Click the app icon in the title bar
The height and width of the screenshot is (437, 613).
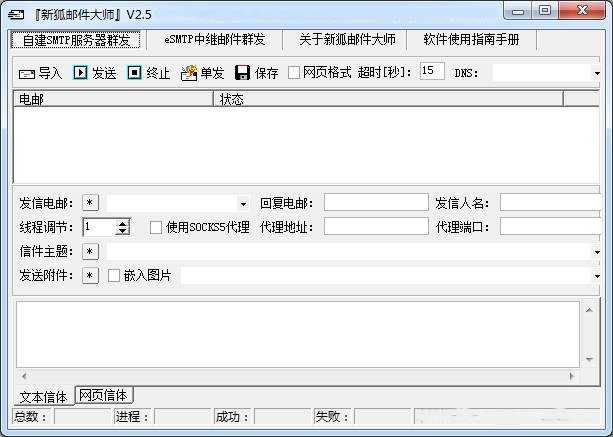pyautogui.click(x=16, y=15)
